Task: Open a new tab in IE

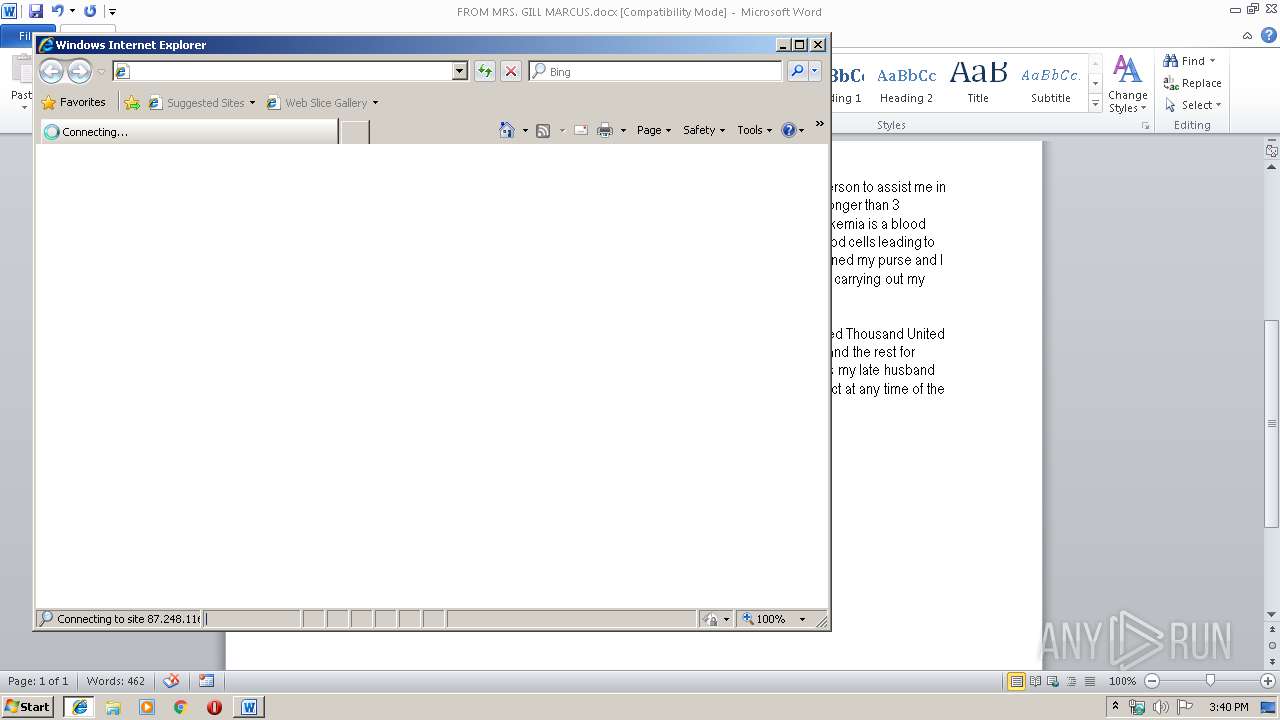Action: (x=355, y=132)
